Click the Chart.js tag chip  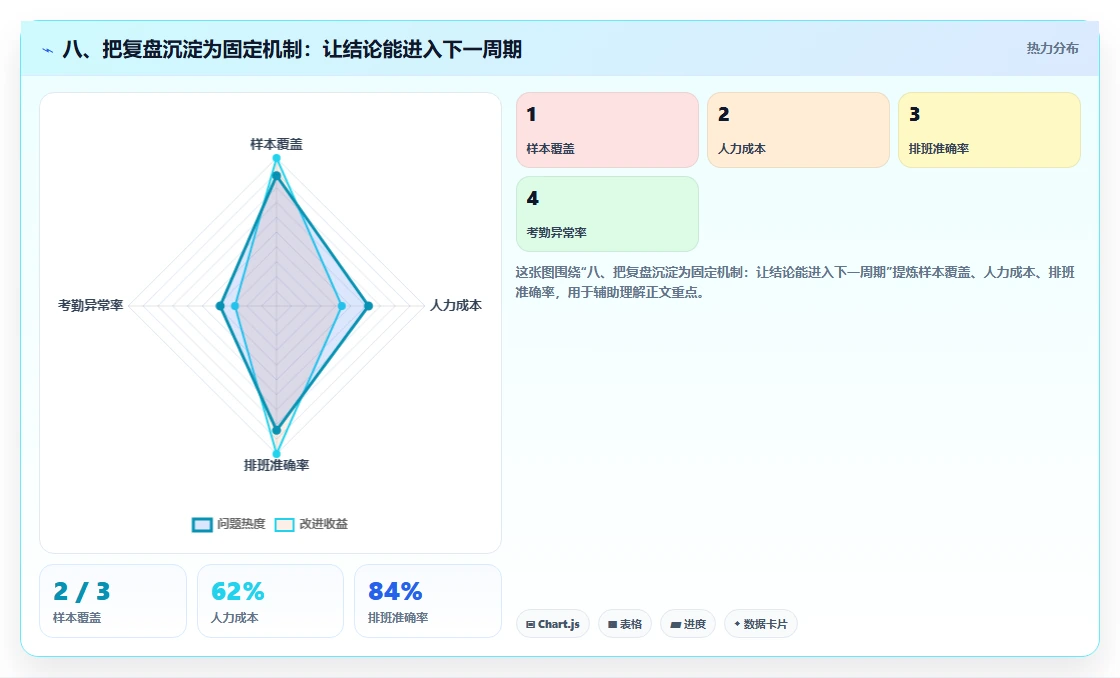(553, 624)
